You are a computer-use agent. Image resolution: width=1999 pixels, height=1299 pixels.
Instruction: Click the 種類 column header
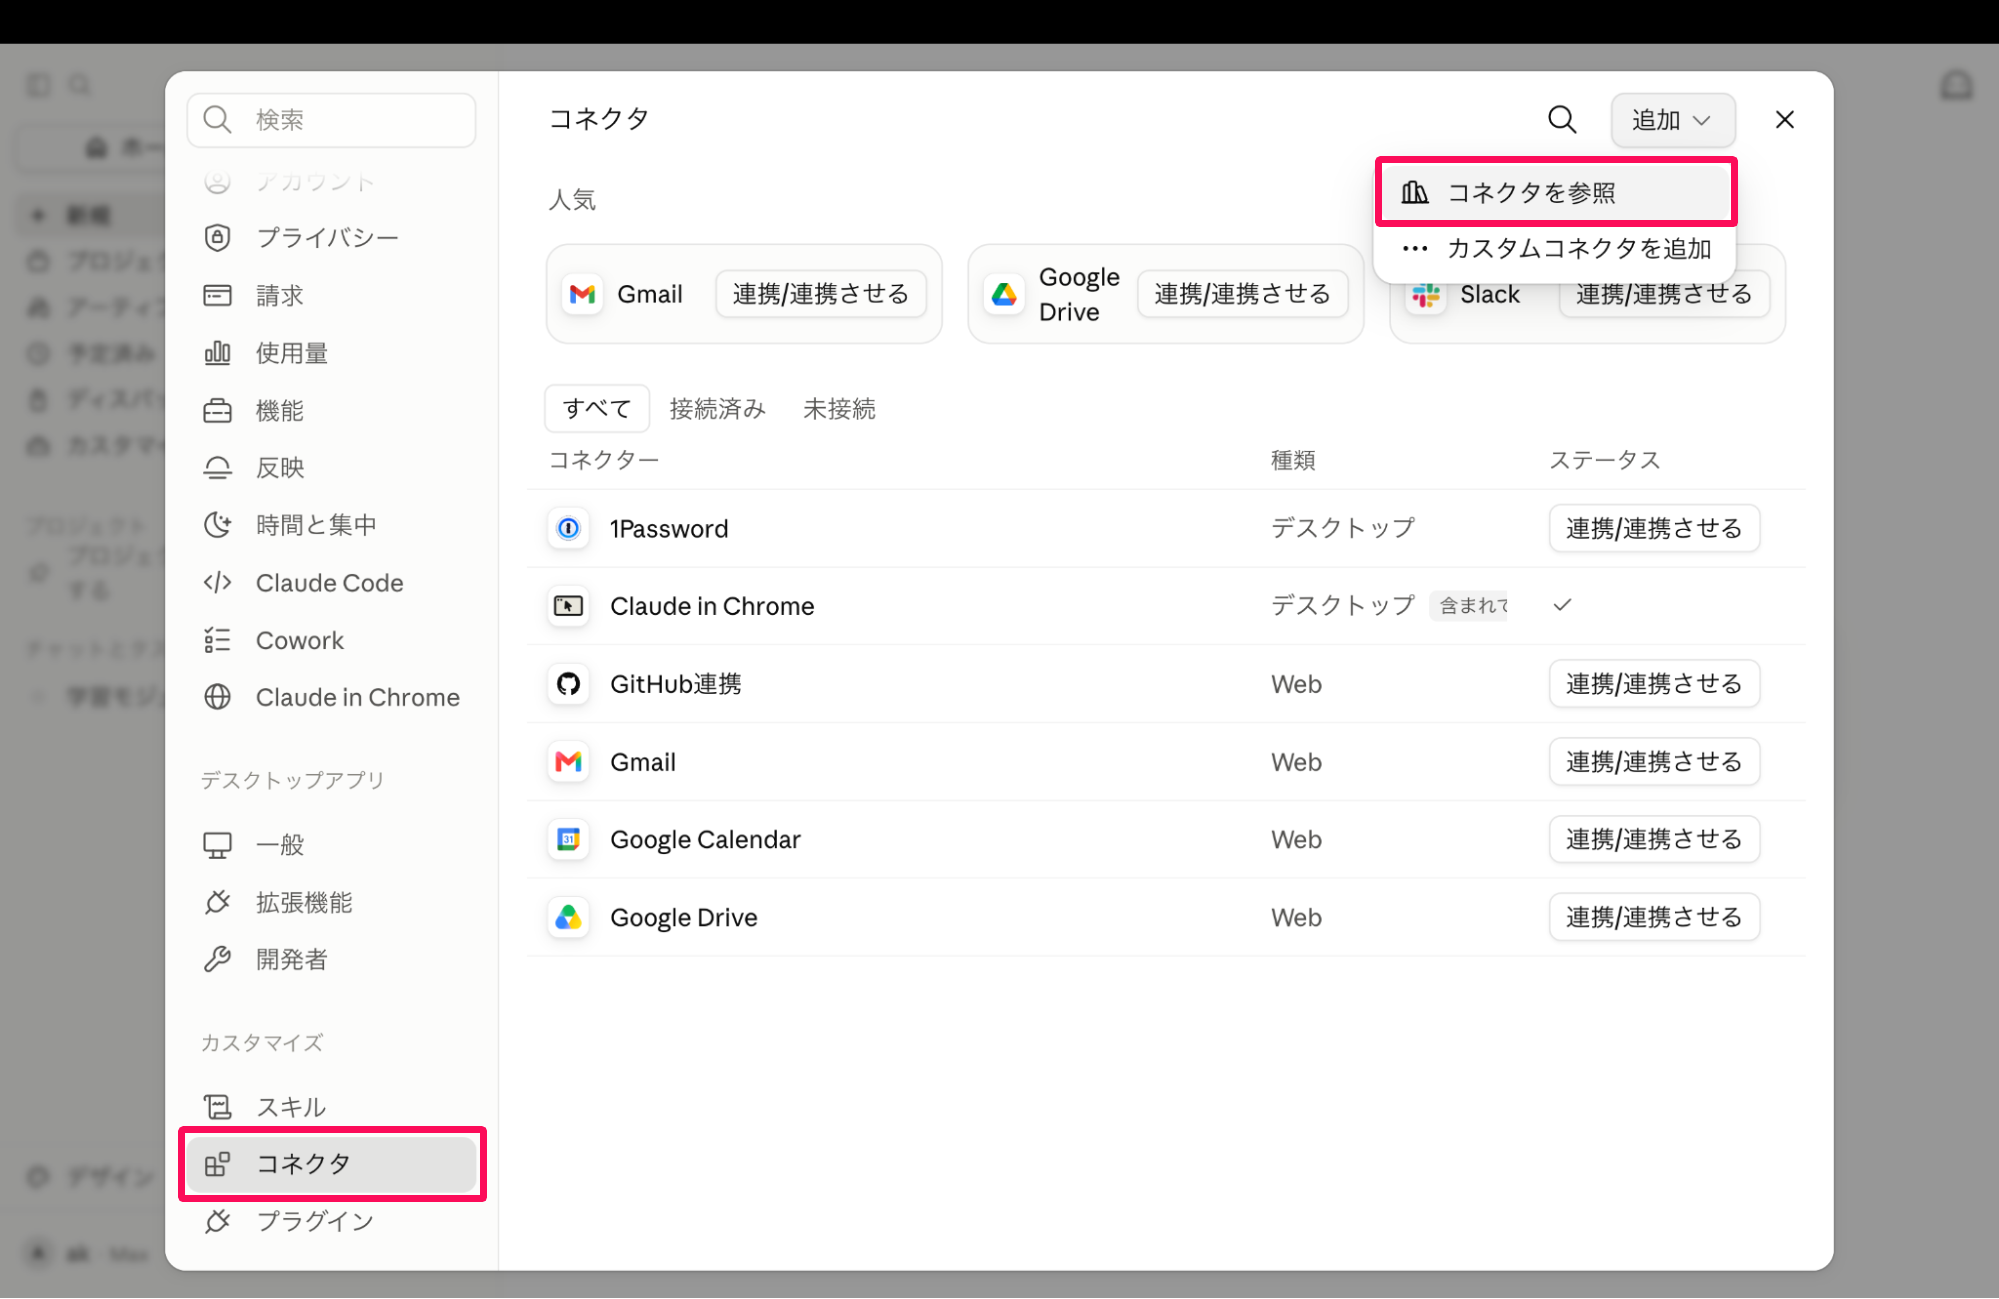coord(1293,460)
